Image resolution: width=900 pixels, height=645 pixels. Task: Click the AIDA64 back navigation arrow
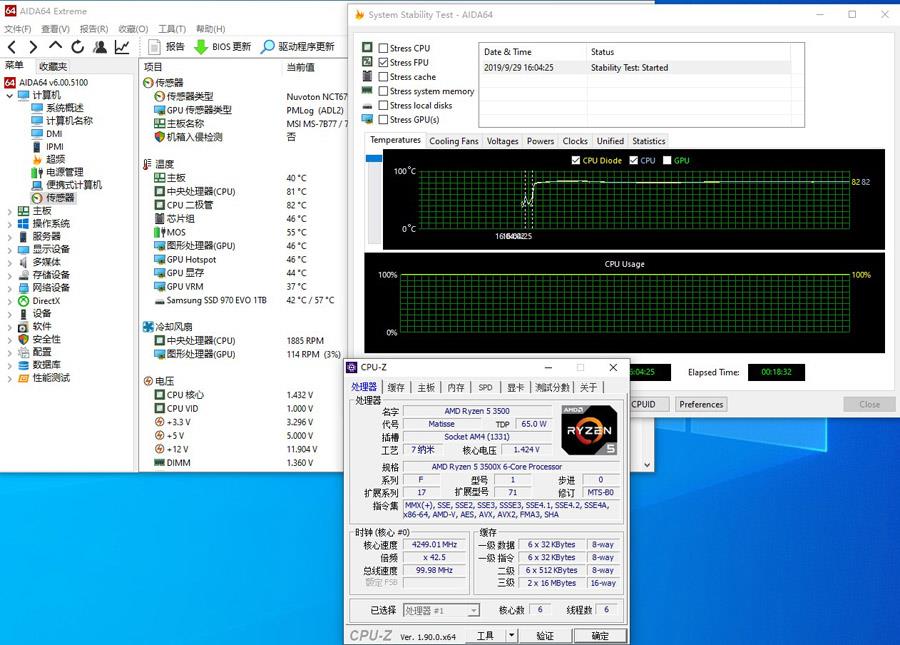tap(12, 47)
